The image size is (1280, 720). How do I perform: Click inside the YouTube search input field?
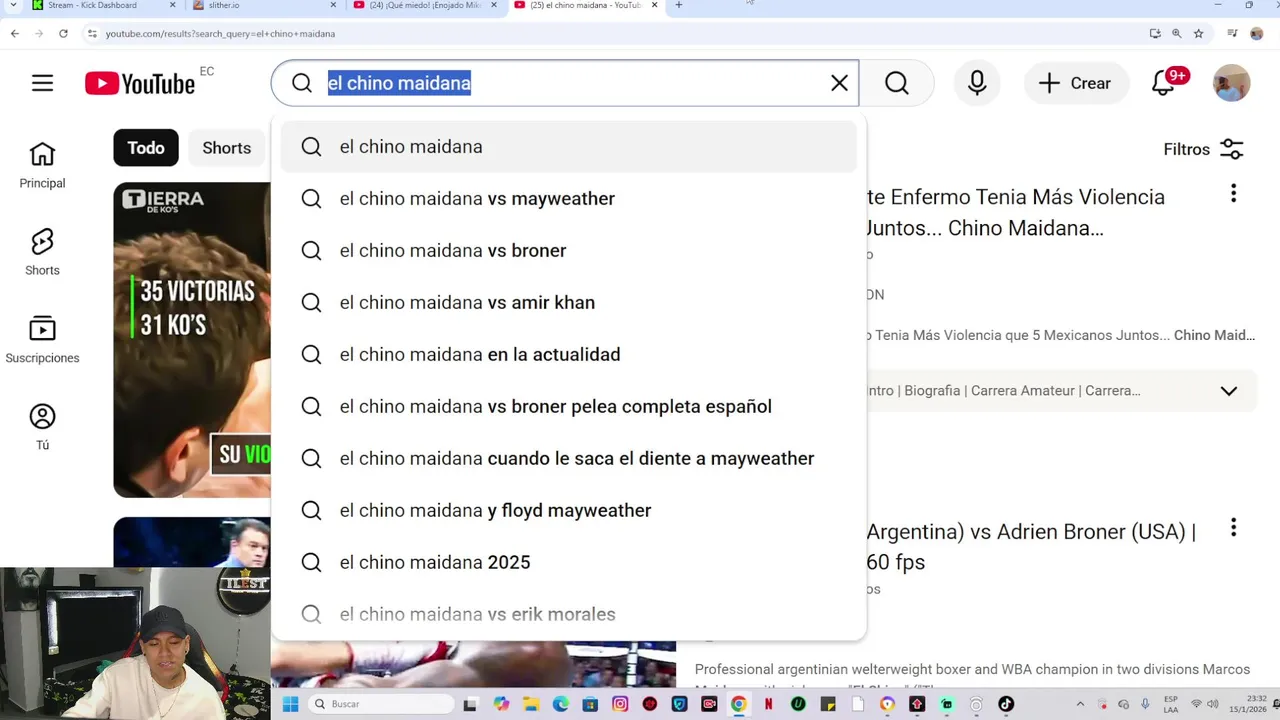point(573,83)
